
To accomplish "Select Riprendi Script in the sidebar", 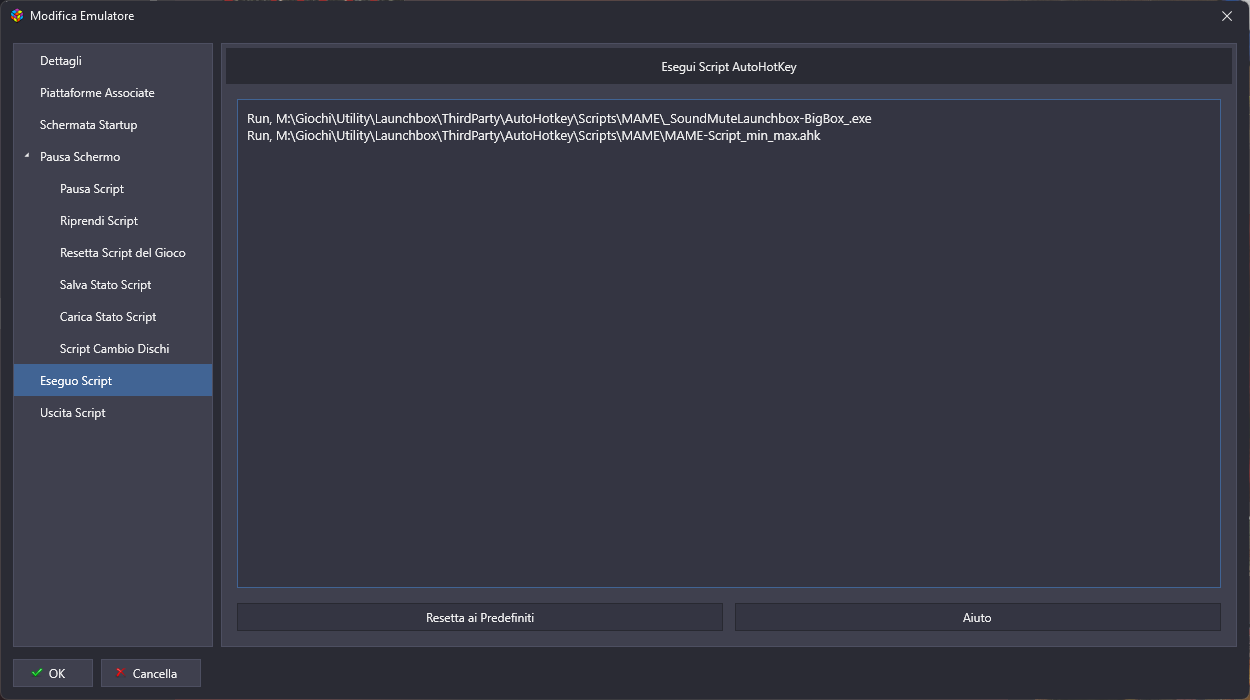I will click(112, 221).
